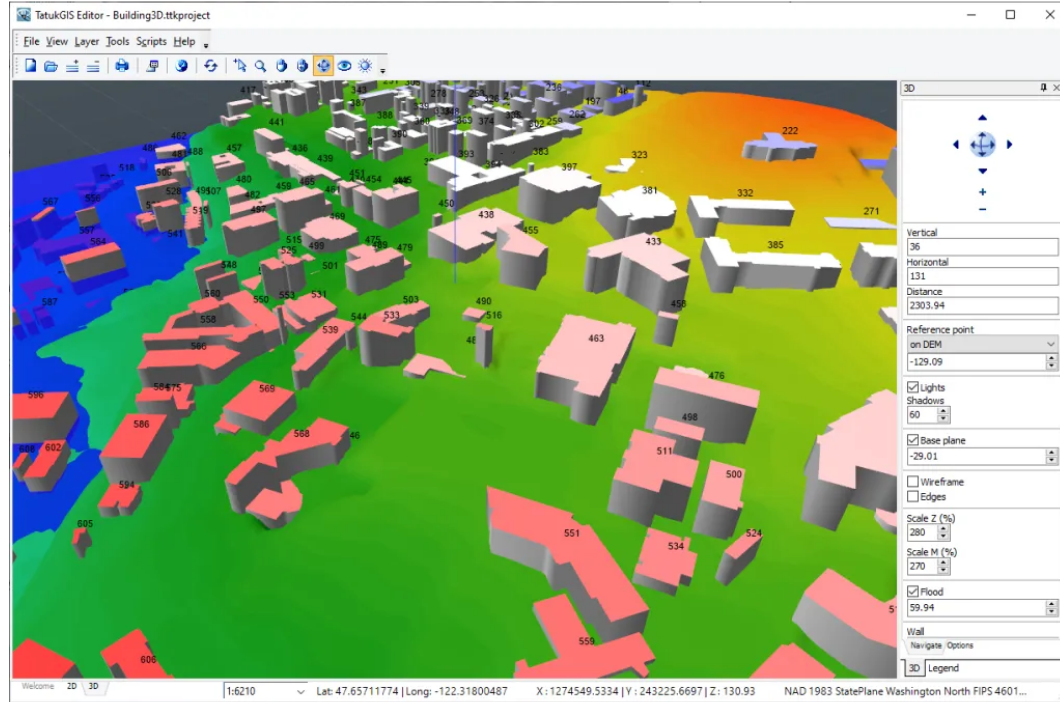Click the plus zoom-in button in 3D panel
The image size is (1060, 702).
pos(982,192)
